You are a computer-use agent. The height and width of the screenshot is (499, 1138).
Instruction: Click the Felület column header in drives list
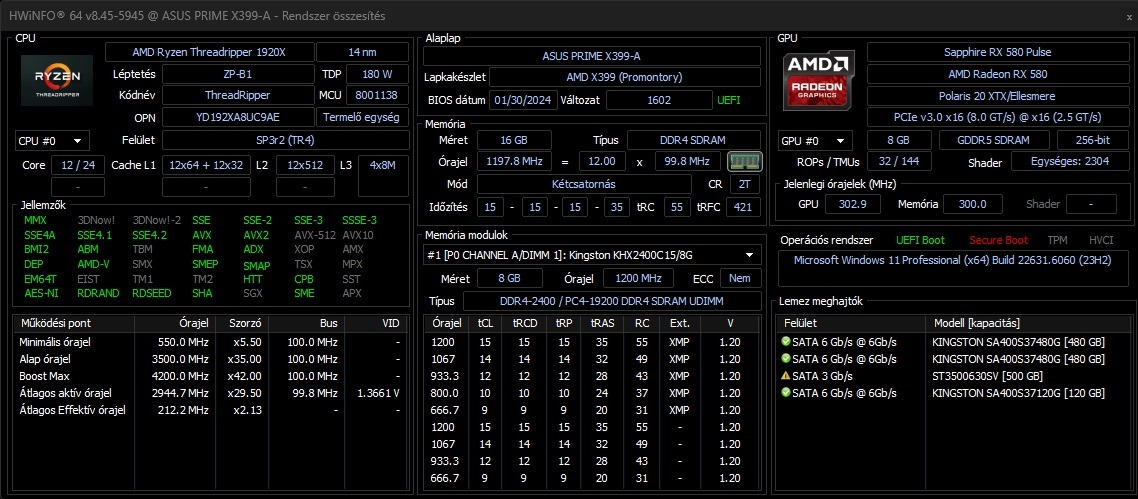[851, 323]
